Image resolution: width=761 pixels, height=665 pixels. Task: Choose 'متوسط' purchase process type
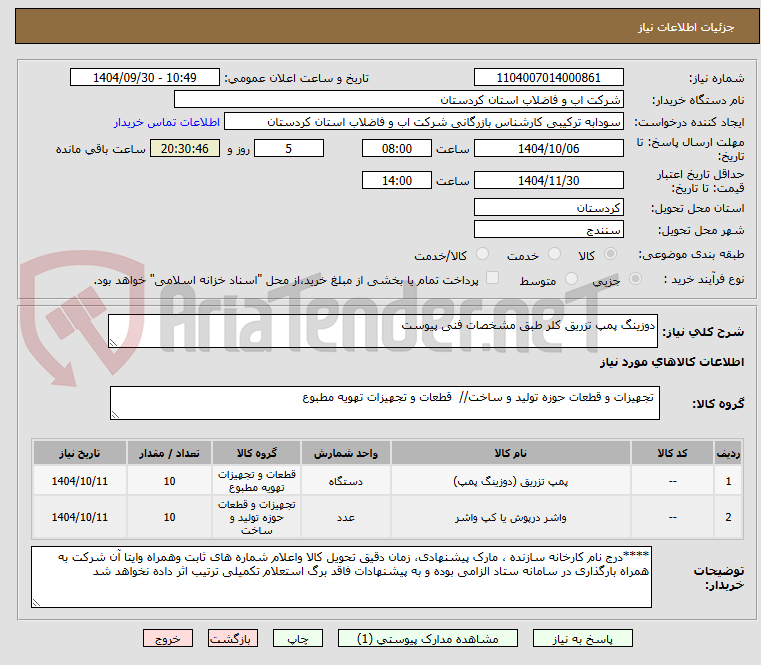point(571,279)
